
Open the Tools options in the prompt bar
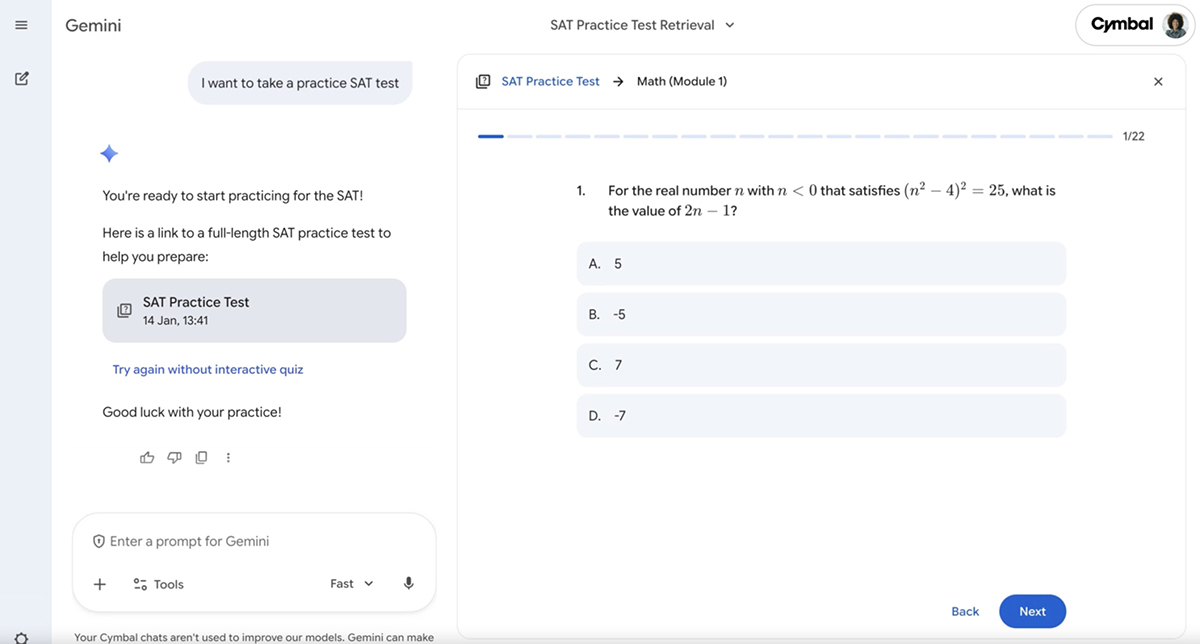click(x=159, y=583)
